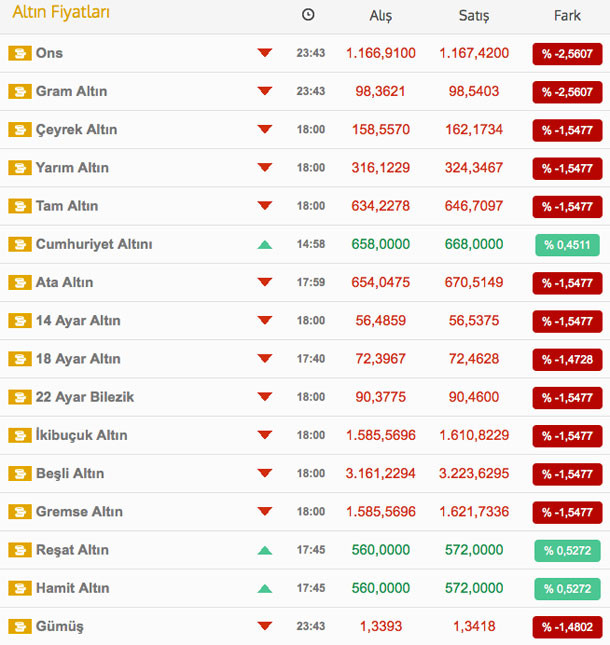Click the Alış column header
The image size is (610, 645).
point(380,15)
